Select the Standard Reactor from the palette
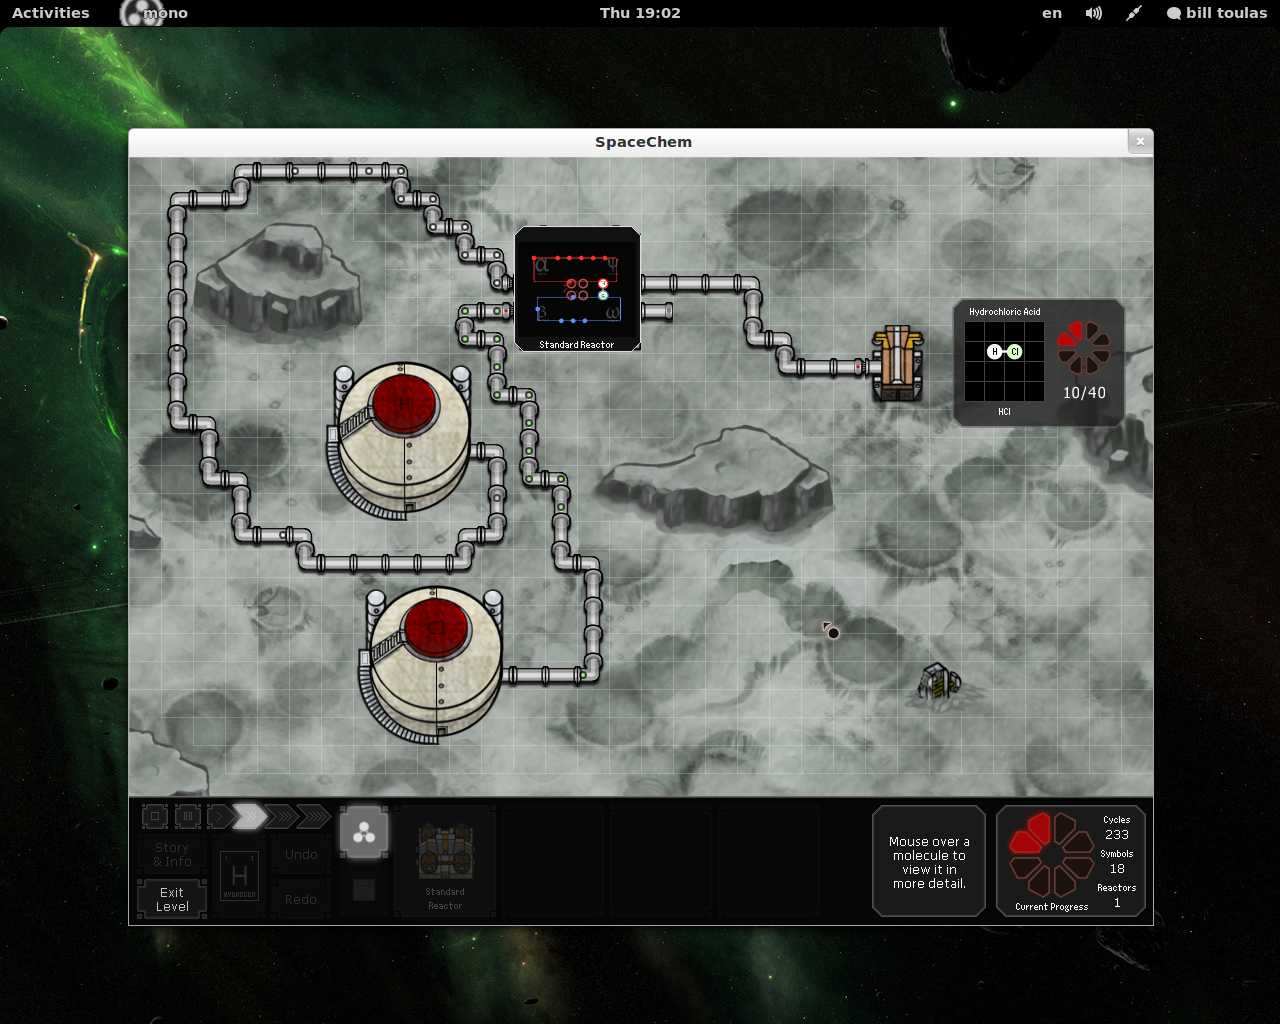 (445, 861)
